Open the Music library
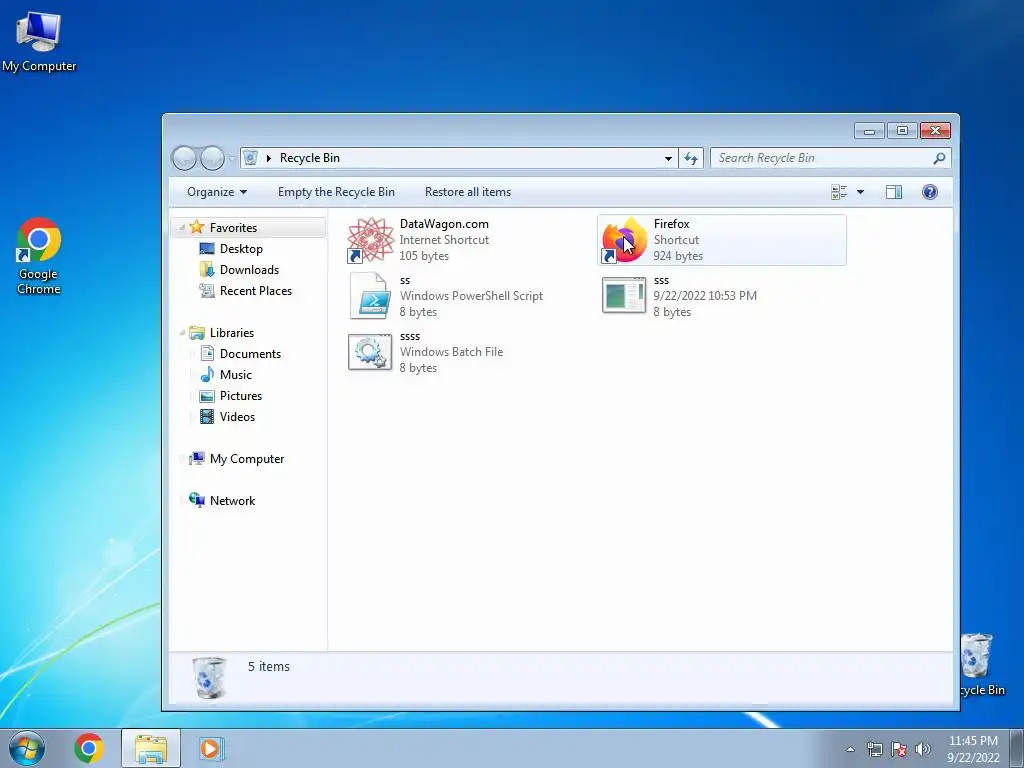Image resolution: width=1024 pixels, height=768 pixels. click(235, 375)
